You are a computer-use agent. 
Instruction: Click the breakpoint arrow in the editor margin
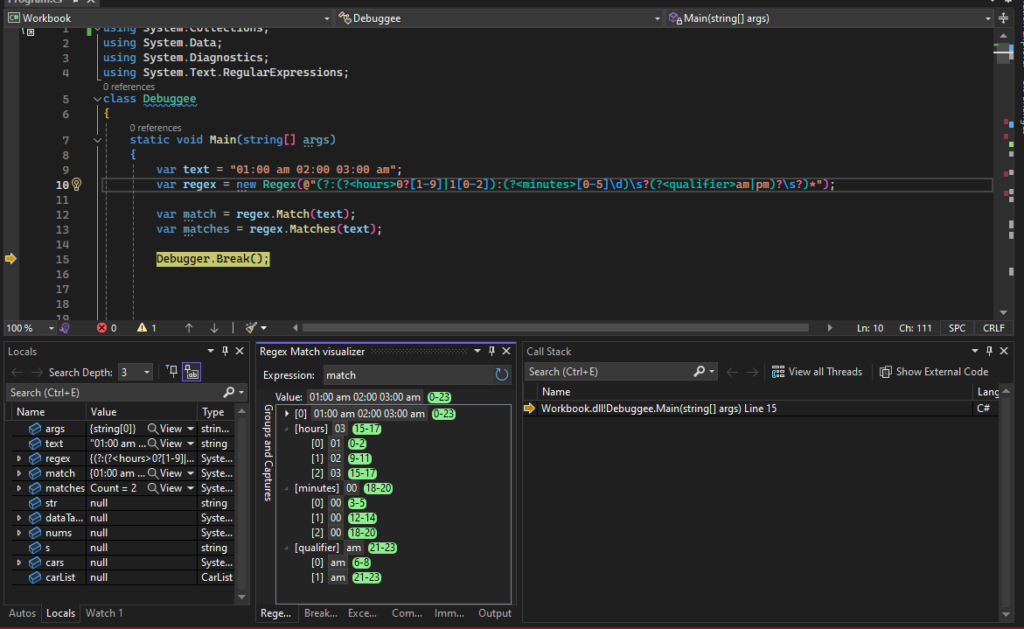click(11, 258)
